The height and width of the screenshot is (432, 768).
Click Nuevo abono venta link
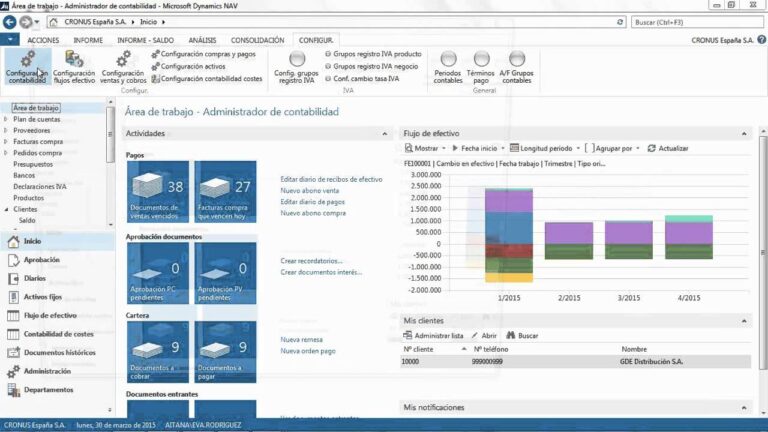(x=310, y=191)
